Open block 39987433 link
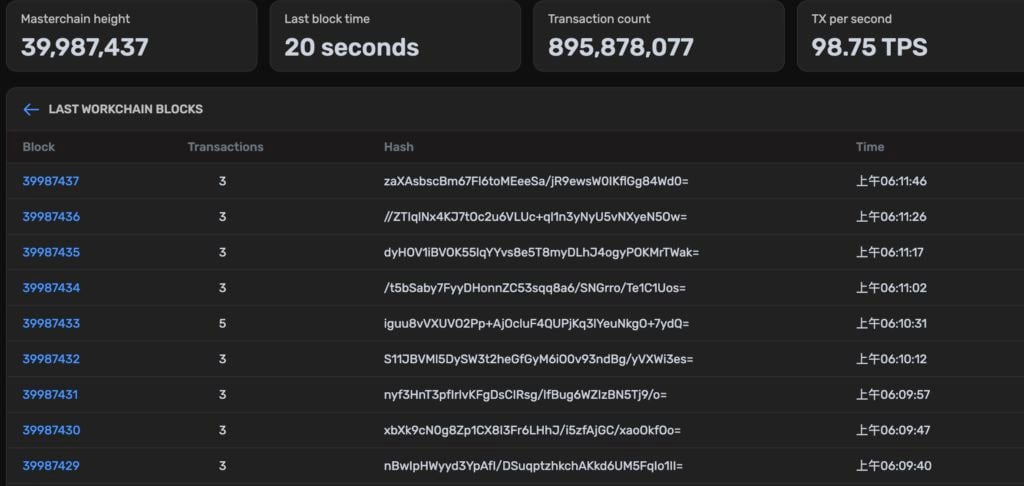This screenshot has width=1024, height=486. 51,323
